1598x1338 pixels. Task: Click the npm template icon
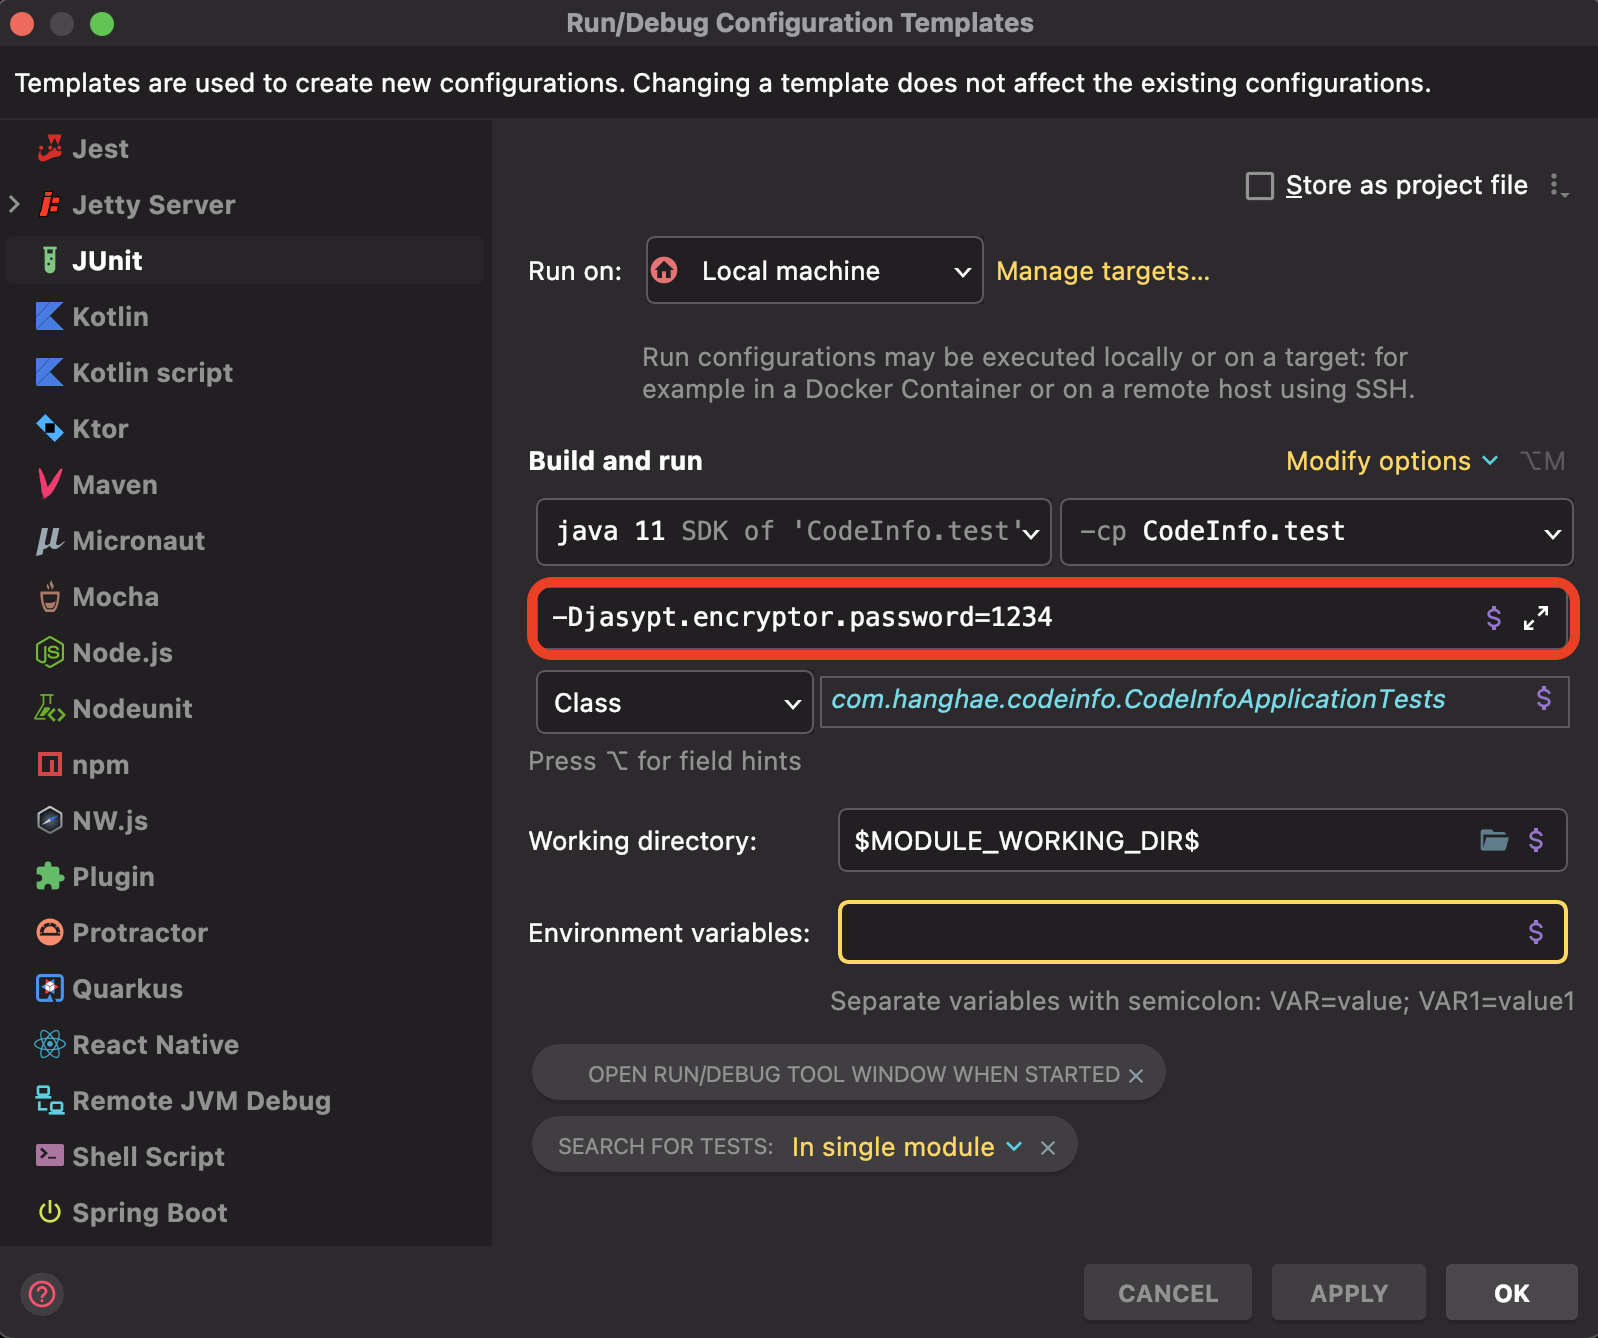tap(50, 765)
